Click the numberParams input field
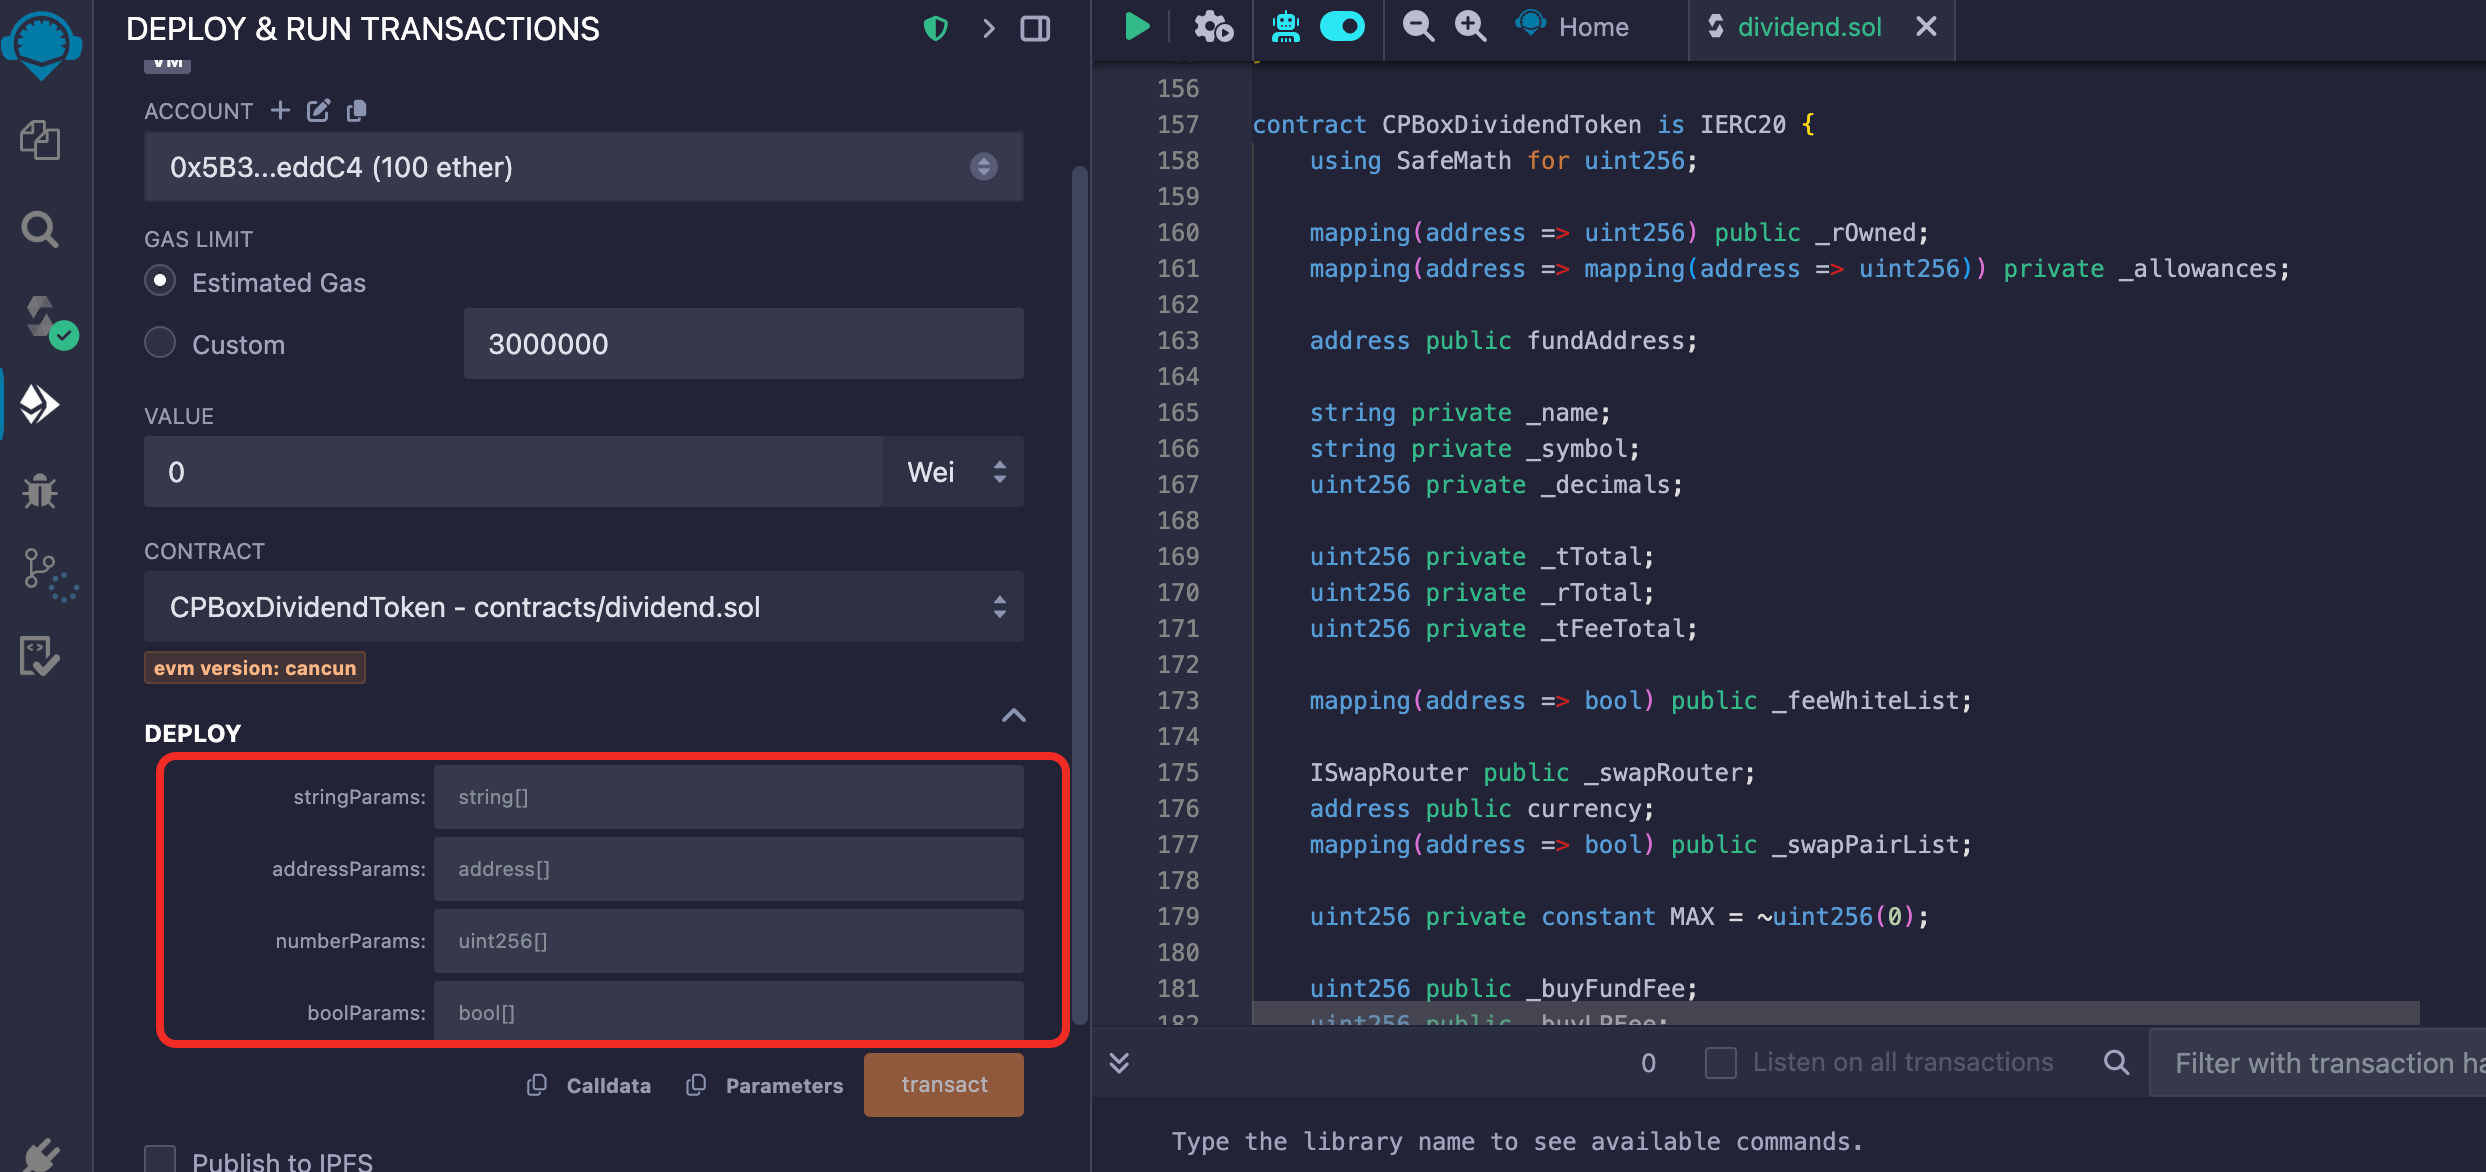 pos(729,941)
